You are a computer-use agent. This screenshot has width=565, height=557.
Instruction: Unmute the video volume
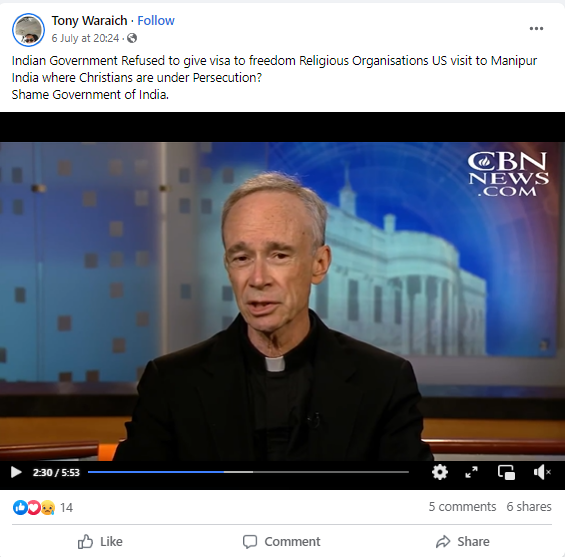click(x=542, y=472)
